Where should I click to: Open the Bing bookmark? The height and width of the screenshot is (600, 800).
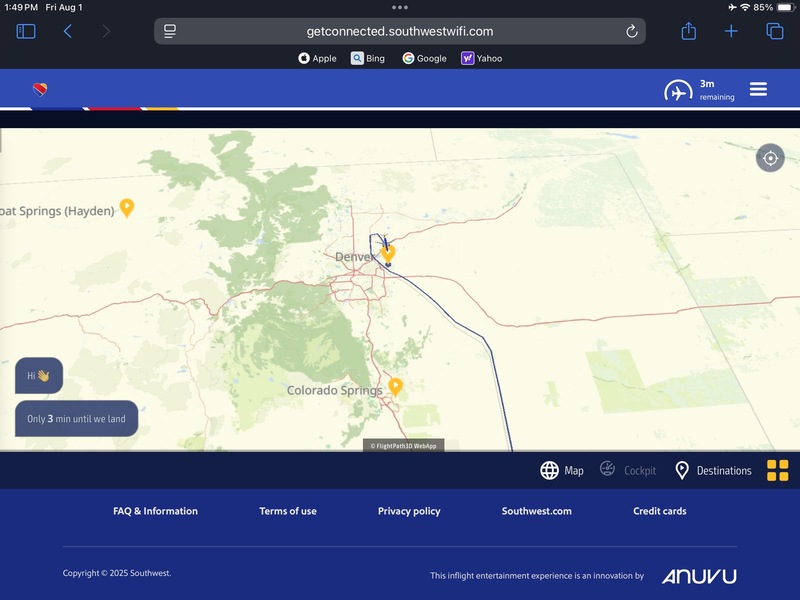[368, 58]
